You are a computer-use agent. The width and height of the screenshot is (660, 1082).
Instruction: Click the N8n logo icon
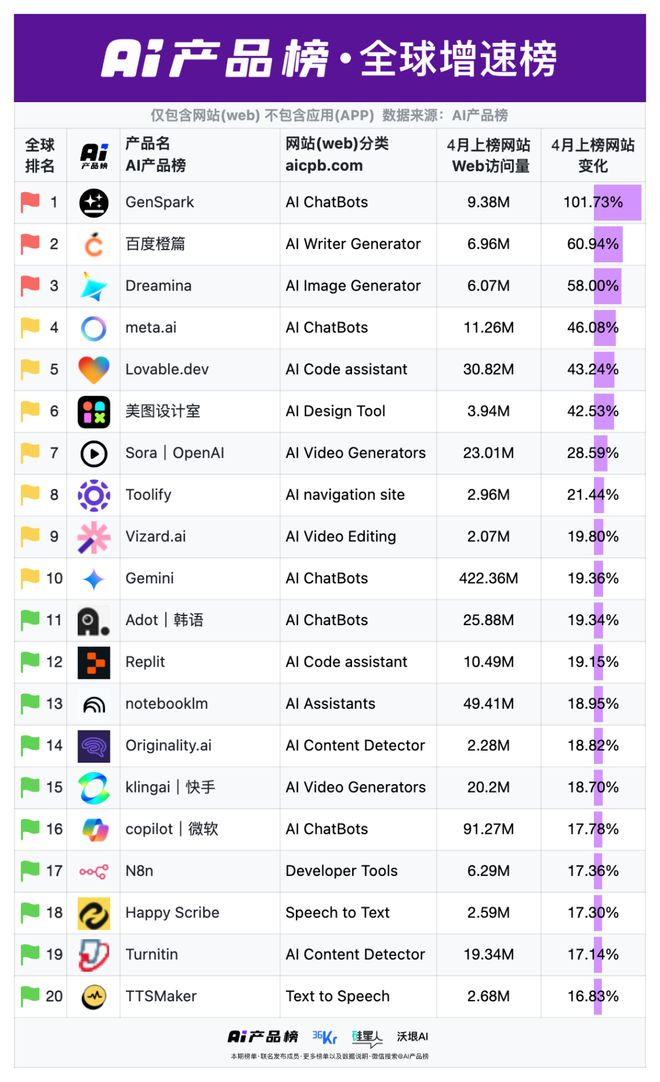point(94,871)
